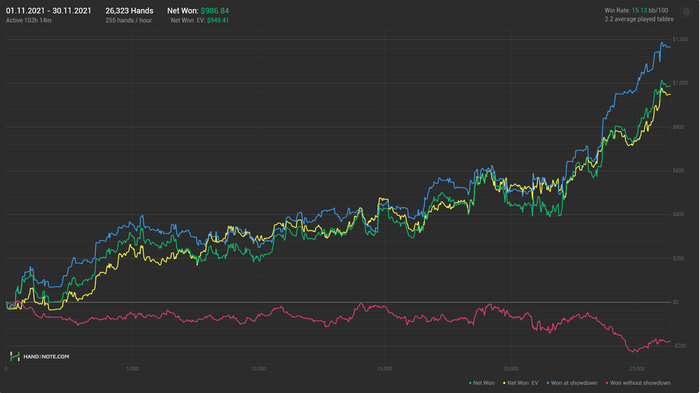Click the $400 y-axis label

pyautogui.click(x=678, y=215)
